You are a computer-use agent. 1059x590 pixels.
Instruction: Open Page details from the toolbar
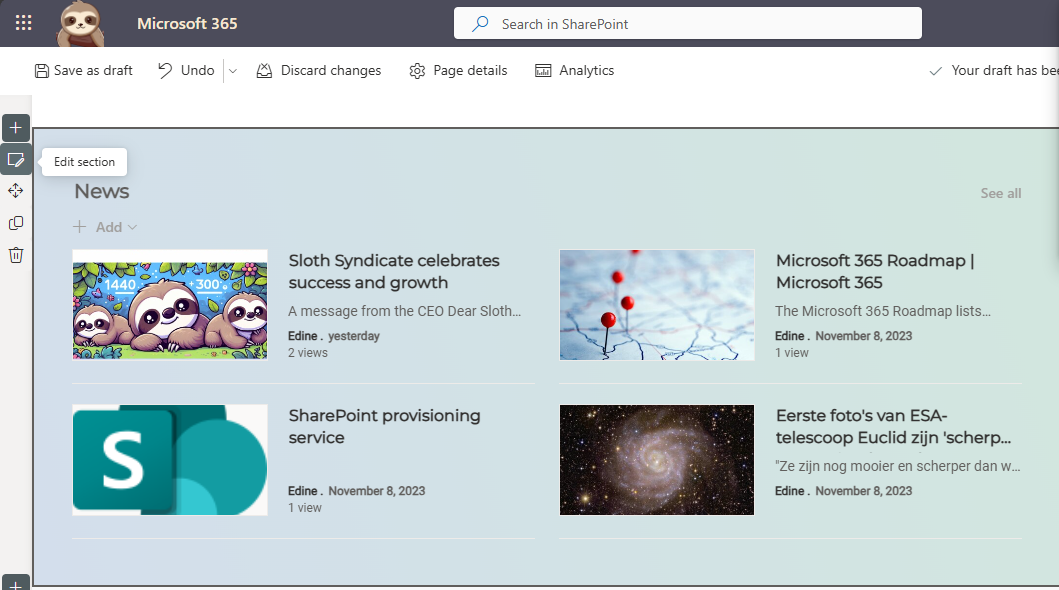point(458,70)
